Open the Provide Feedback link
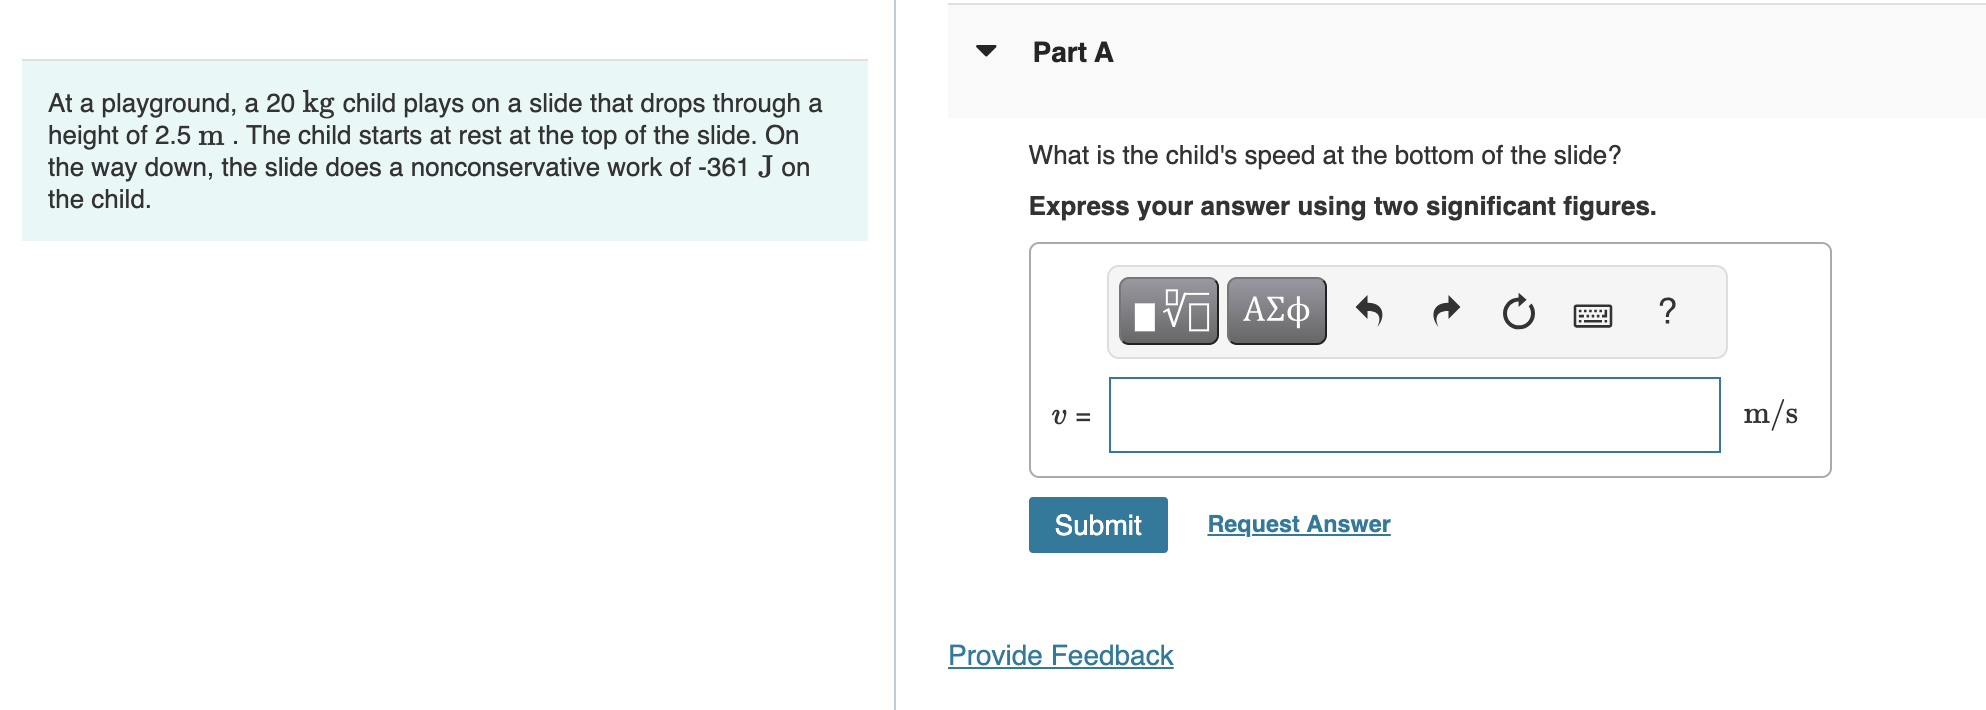Image resolution: width=1986 pixels, height=710 pixels. 1060,655
